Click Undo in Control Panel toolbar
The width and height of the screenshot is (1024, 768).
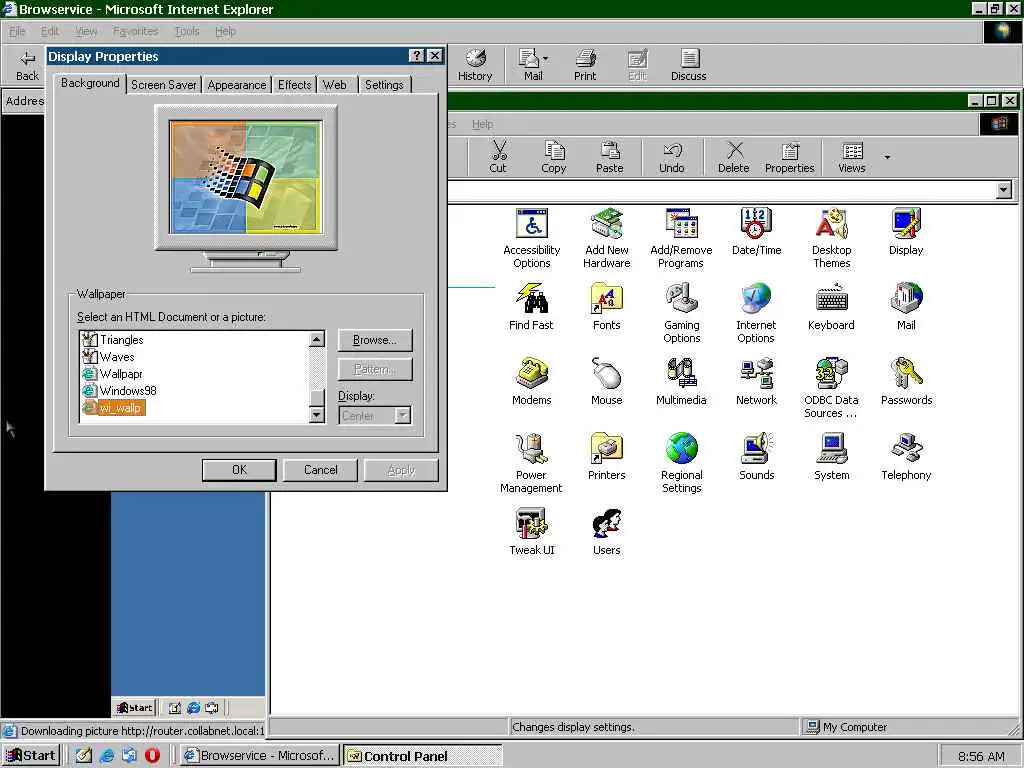click(671, 157)
